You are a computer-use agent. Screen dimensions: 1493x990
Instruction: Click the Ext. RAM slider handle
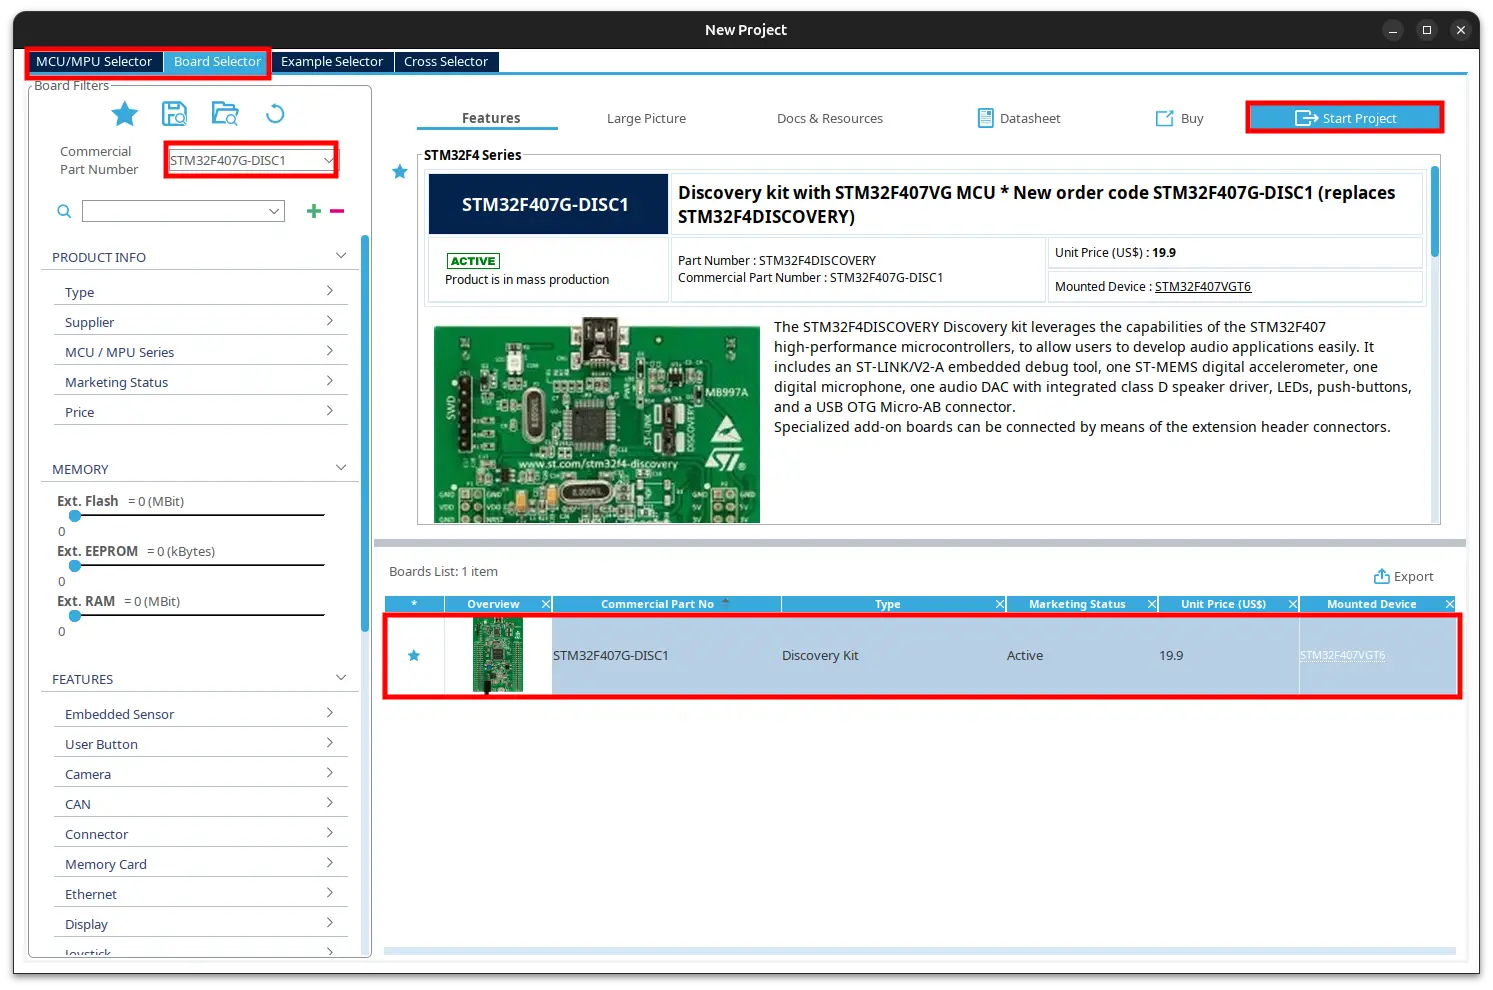(75, 616)
